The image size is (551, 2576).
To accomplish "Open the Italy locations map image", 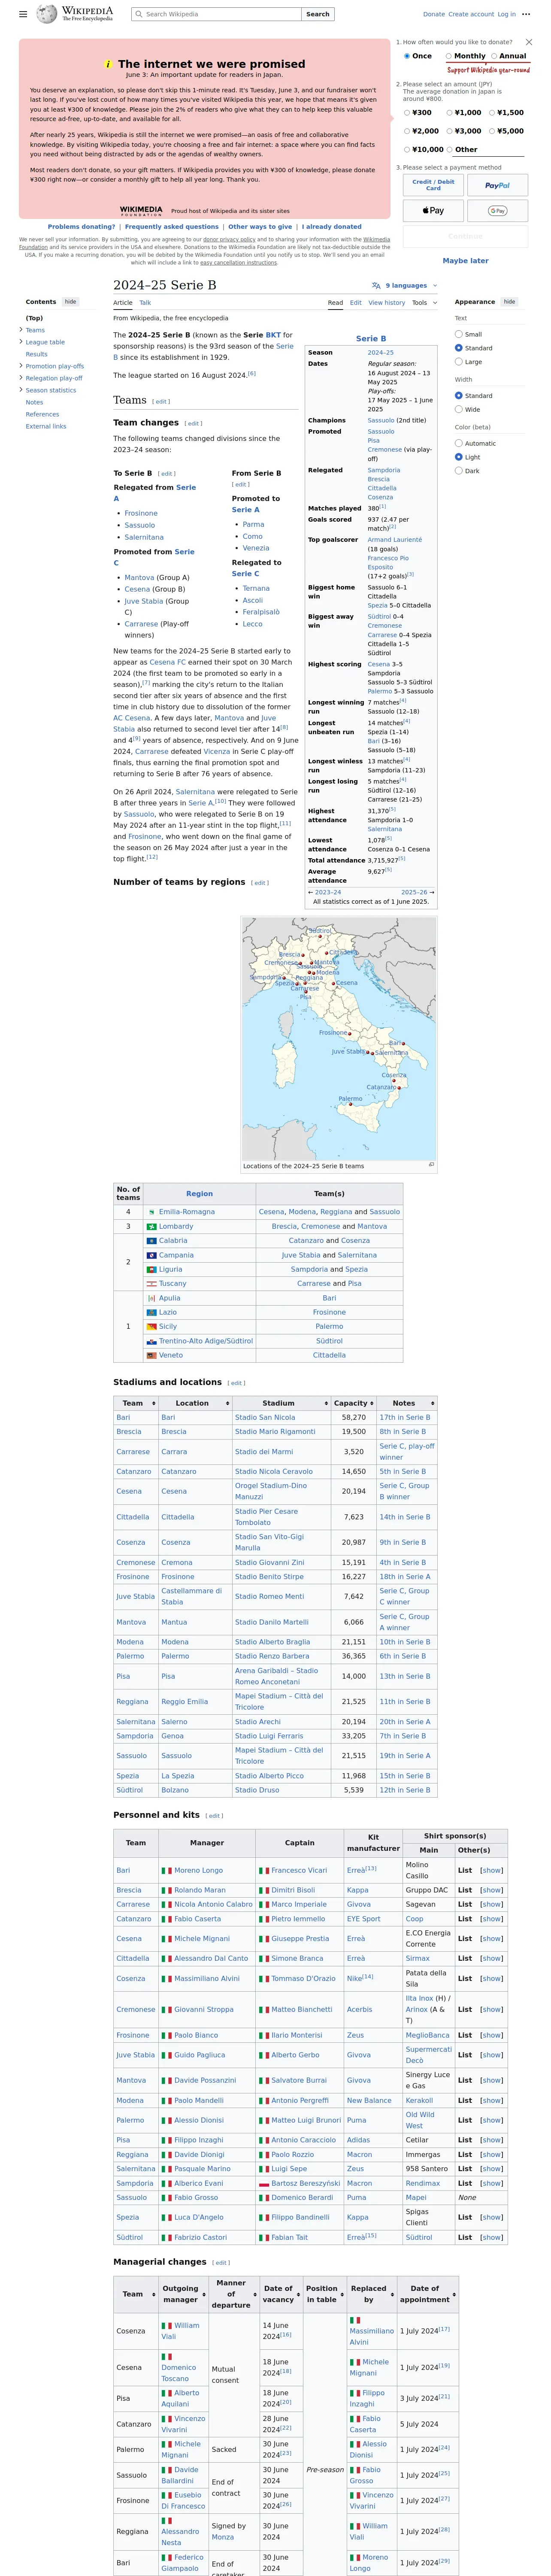I will [339, 1039].
